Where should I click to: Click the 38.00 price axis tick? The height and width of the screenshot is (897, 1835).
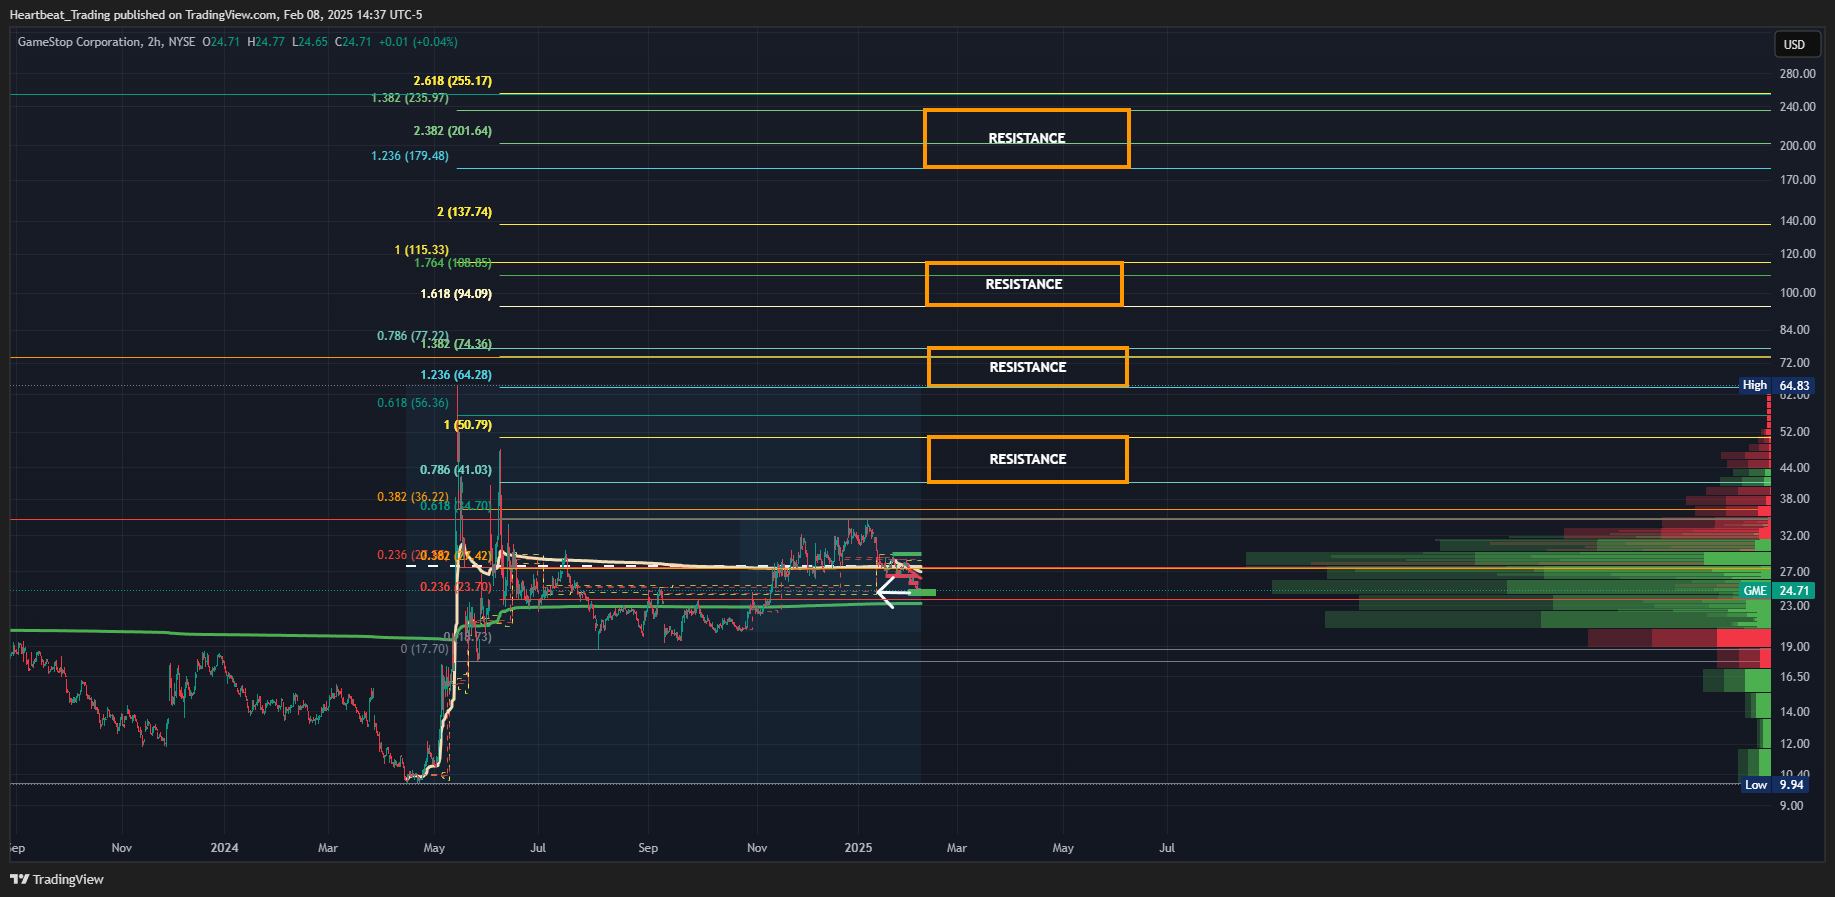coord(1794,499)
